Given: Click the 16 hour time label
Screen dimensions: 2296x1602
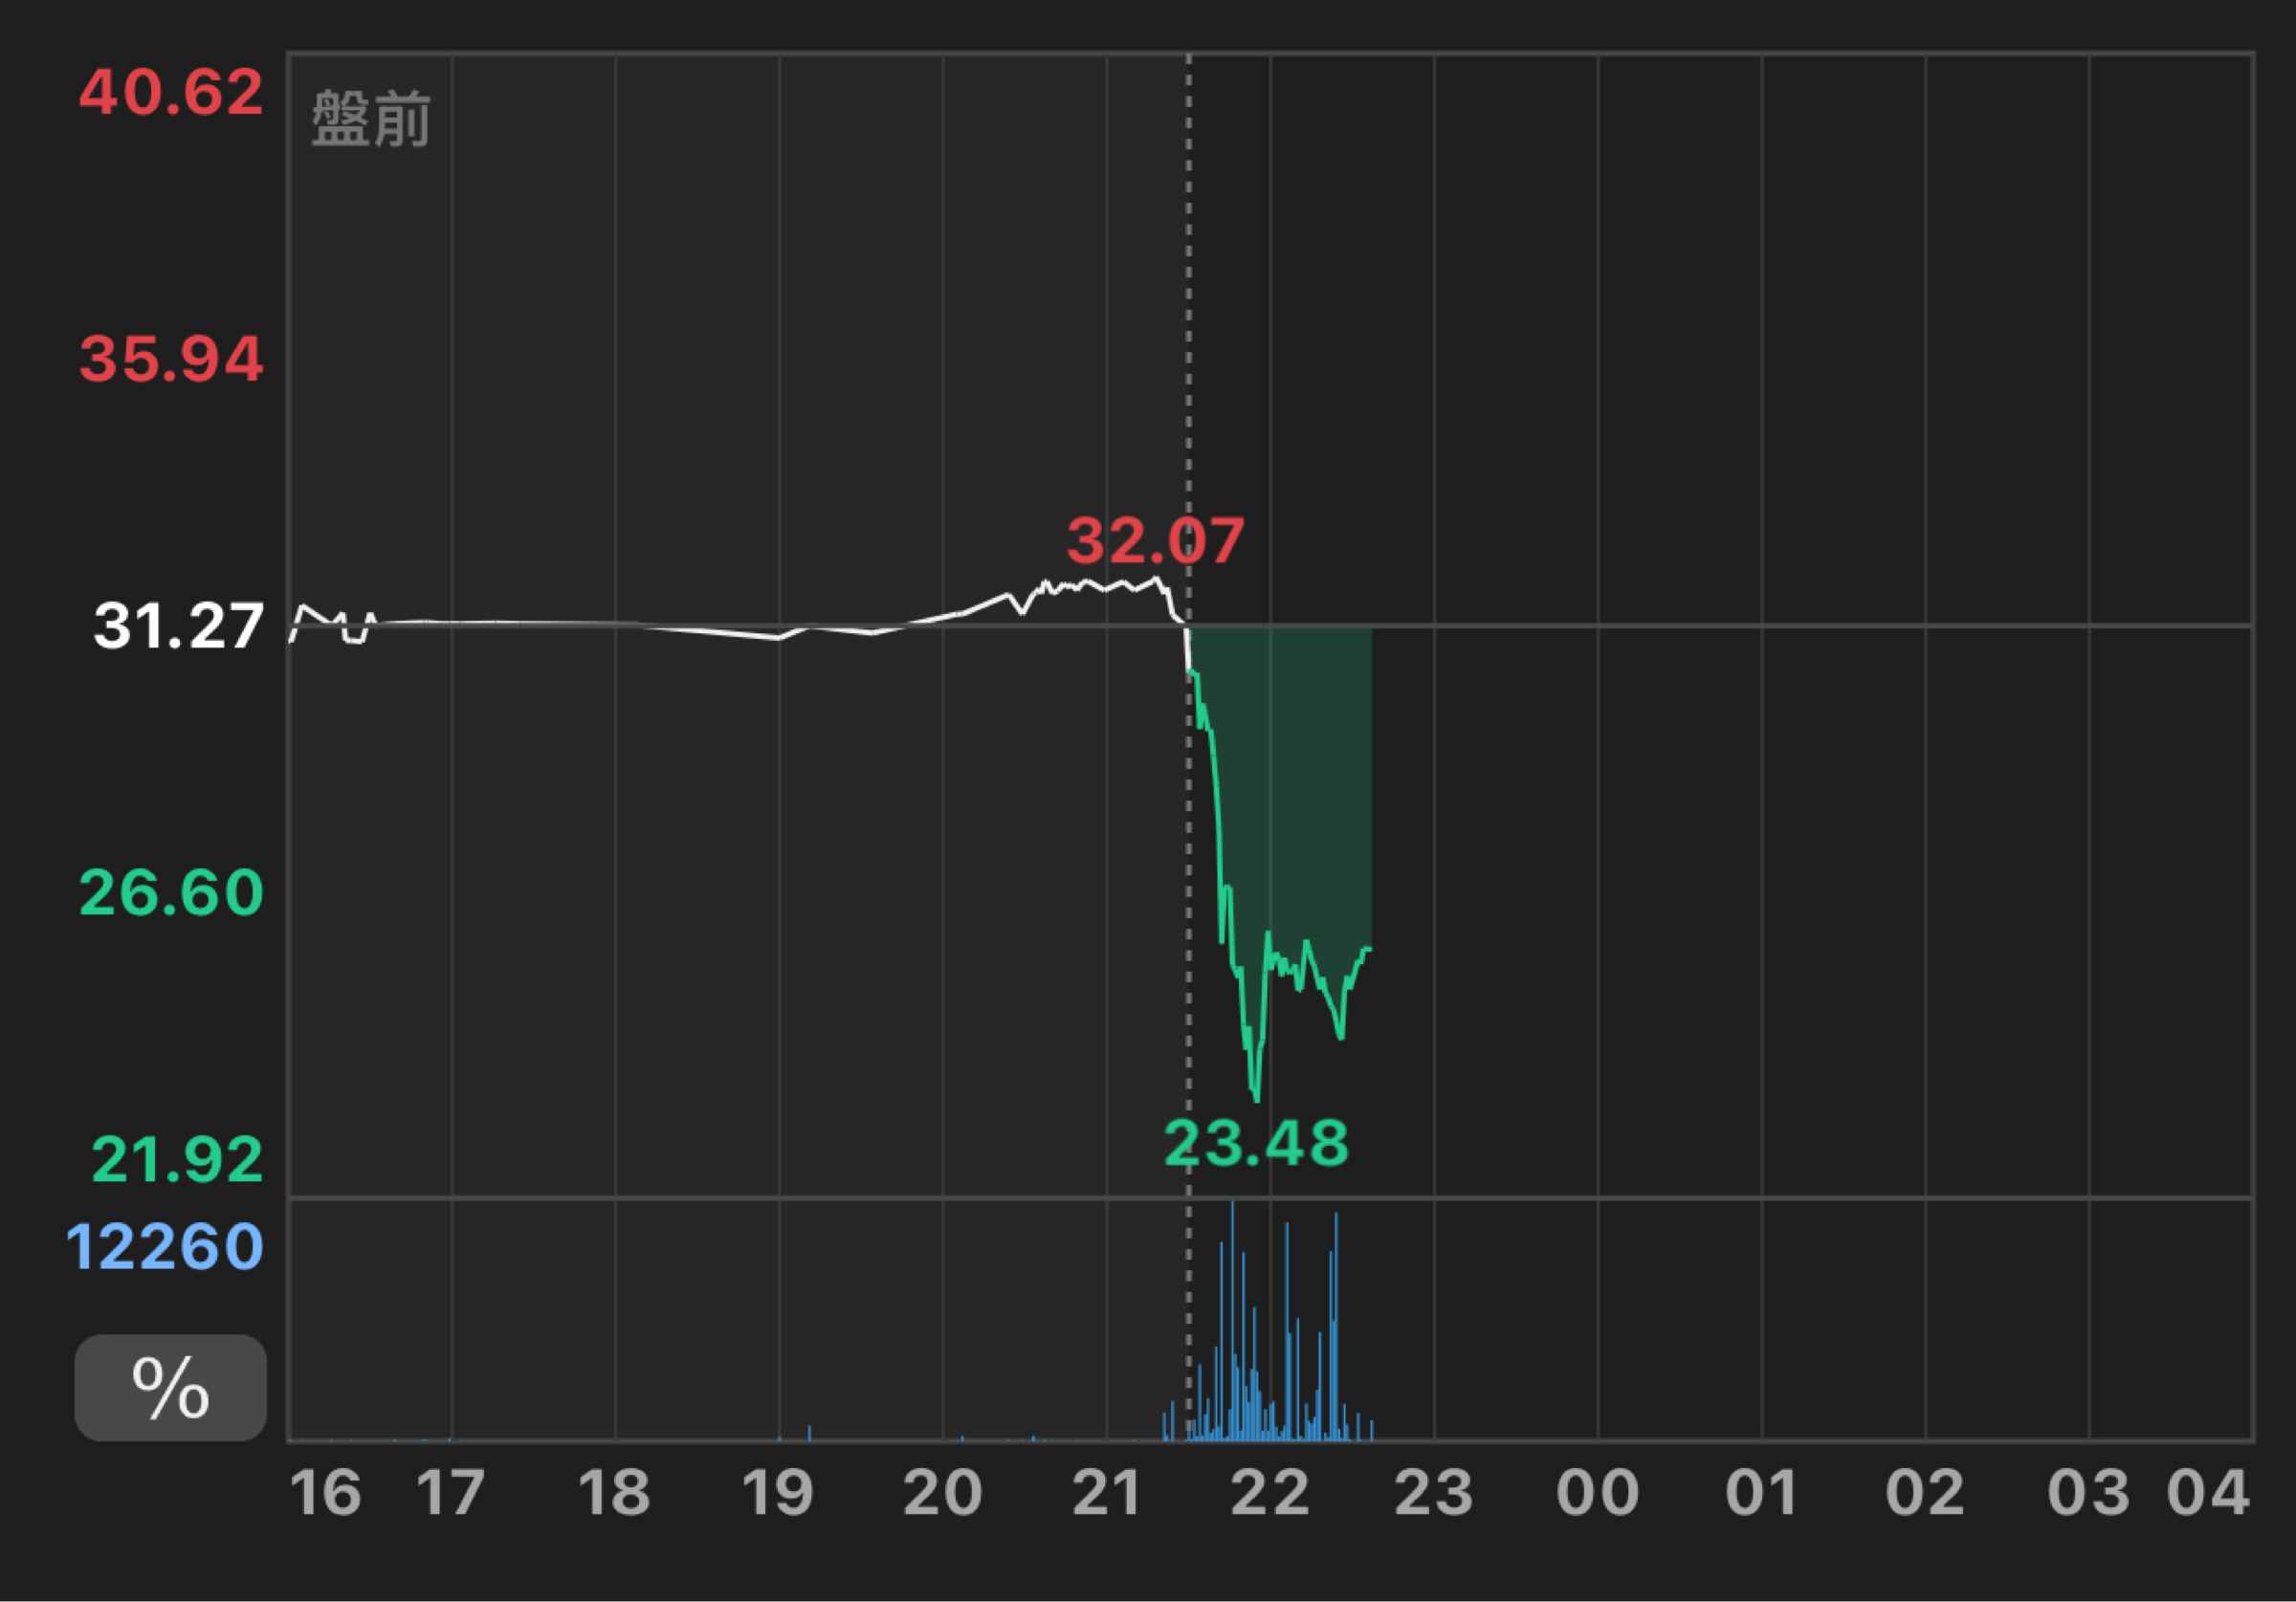Looking at the screenshot, I should (325, 1493).
